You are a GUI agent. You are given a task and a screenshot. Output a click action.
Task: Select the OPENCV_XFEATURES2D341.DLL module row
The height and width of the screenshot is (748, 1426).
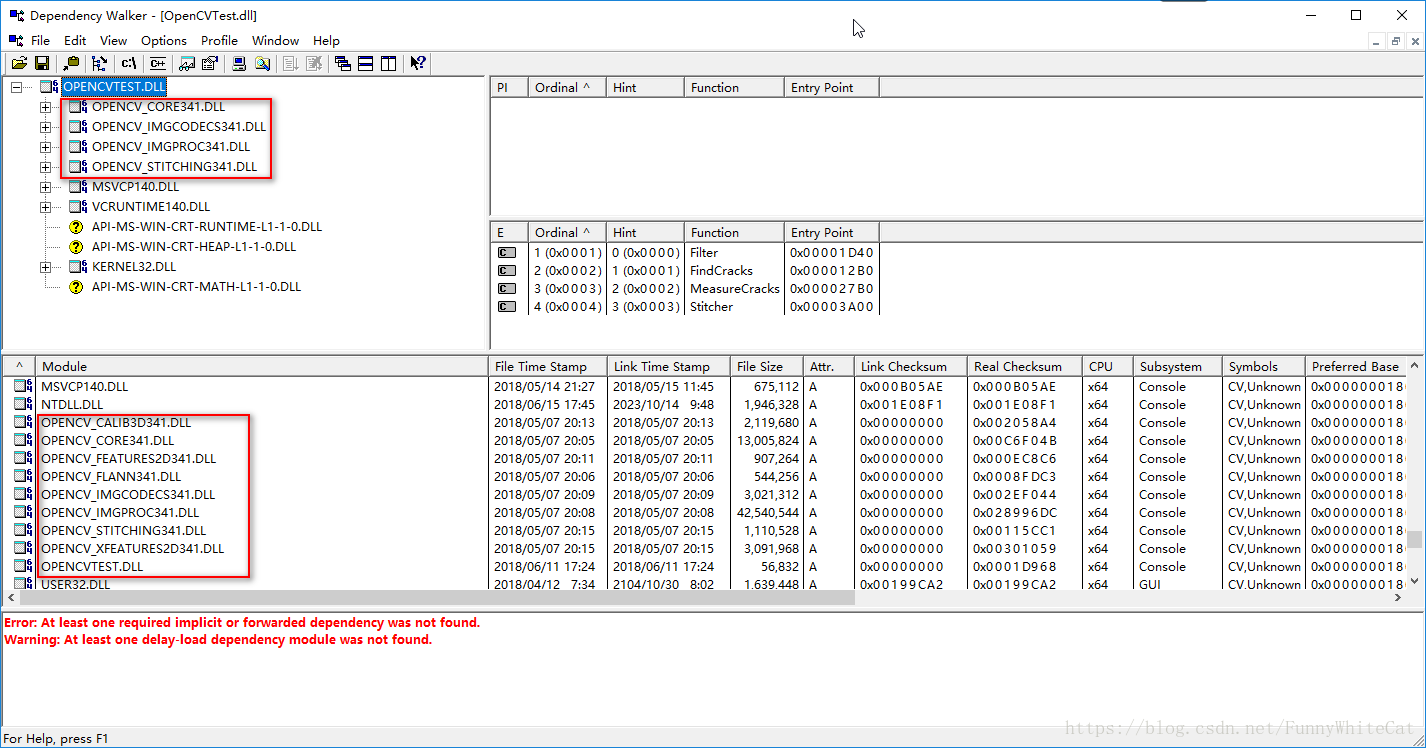tap(703, 549)
